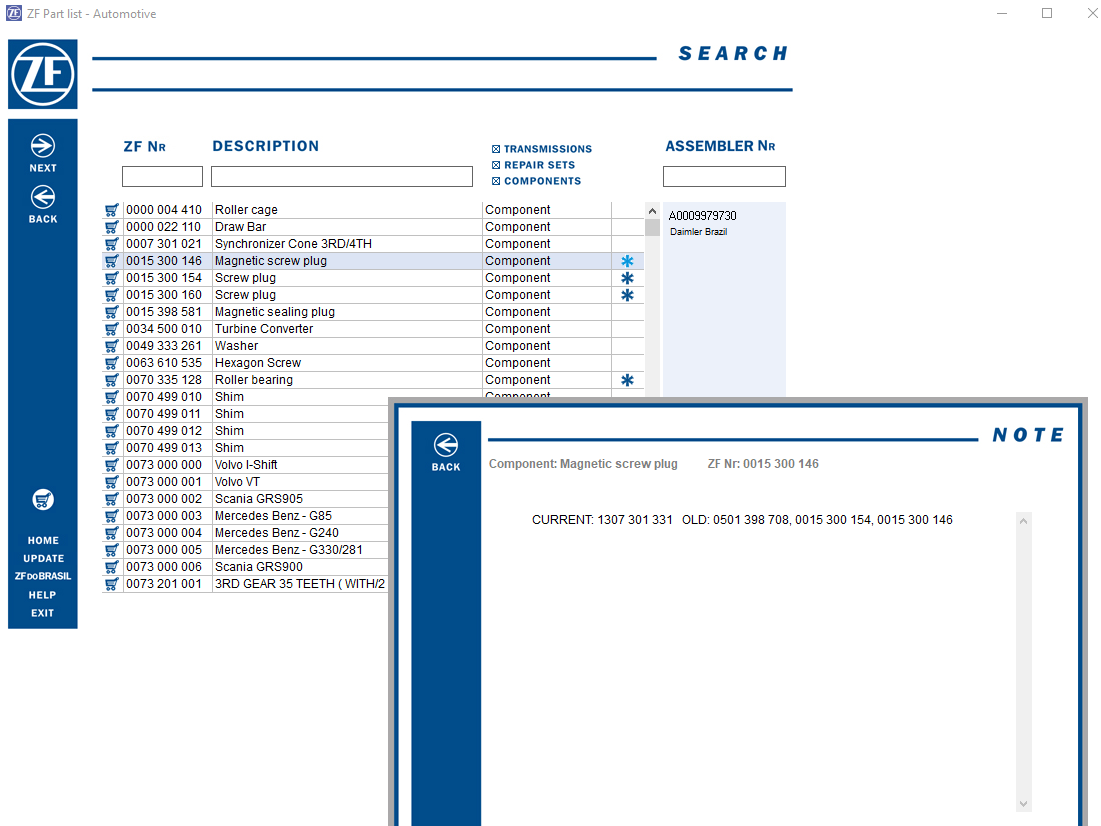
Task: Add Volvo I-Shift to cart
Action: (x=112, y=464)
